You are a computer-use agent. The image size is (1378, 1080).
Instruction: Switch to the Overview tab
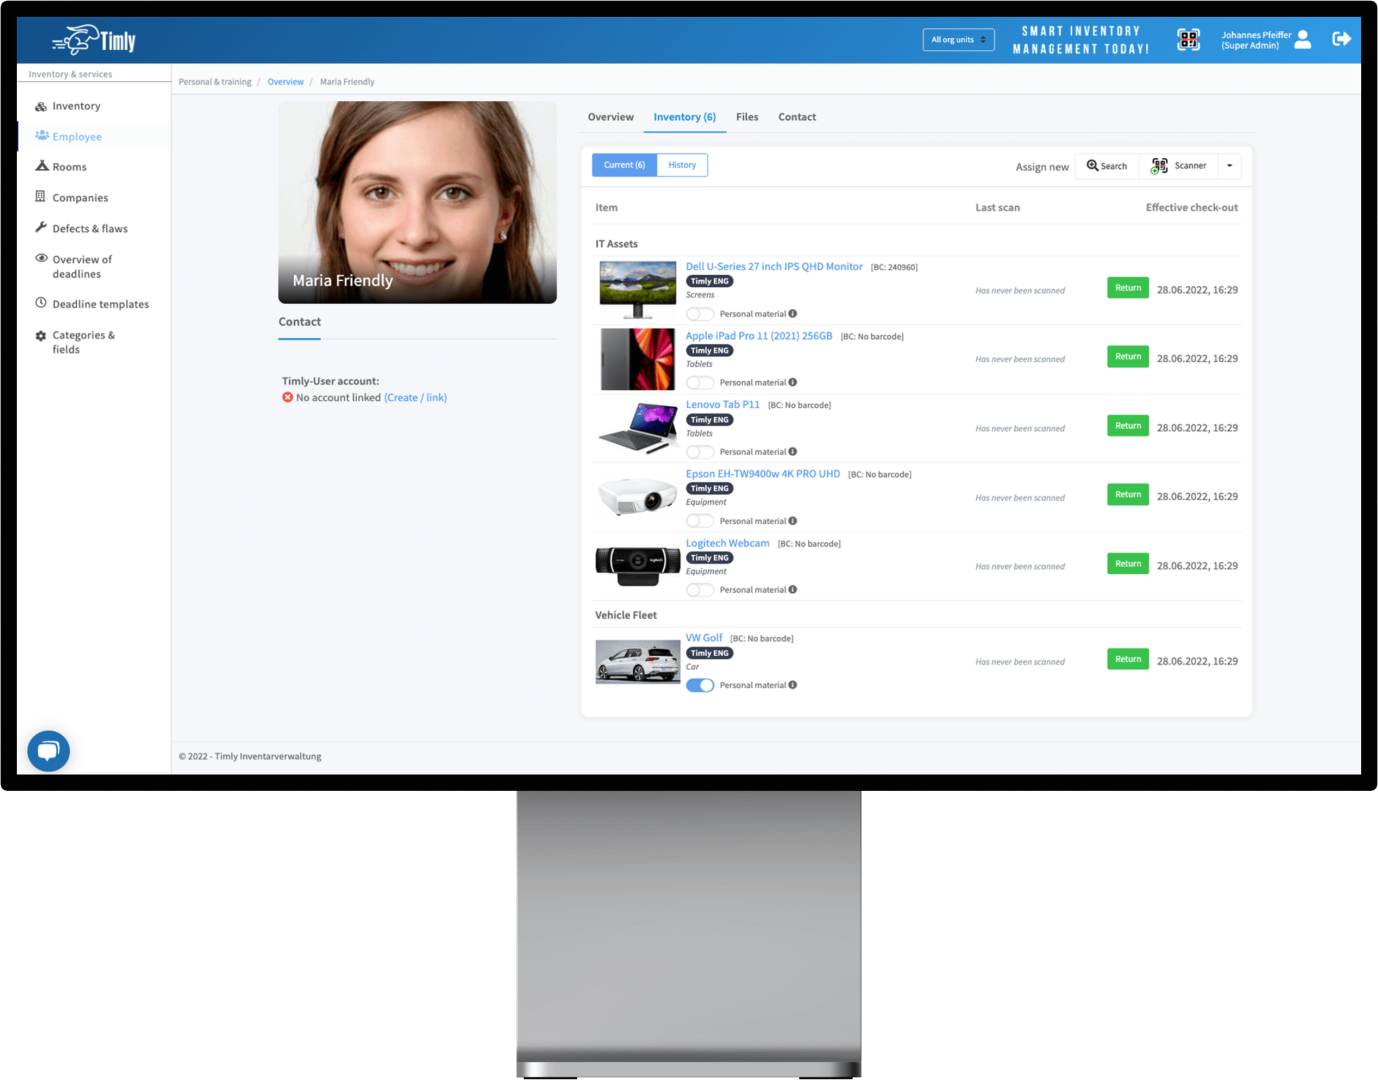(611, 117)
